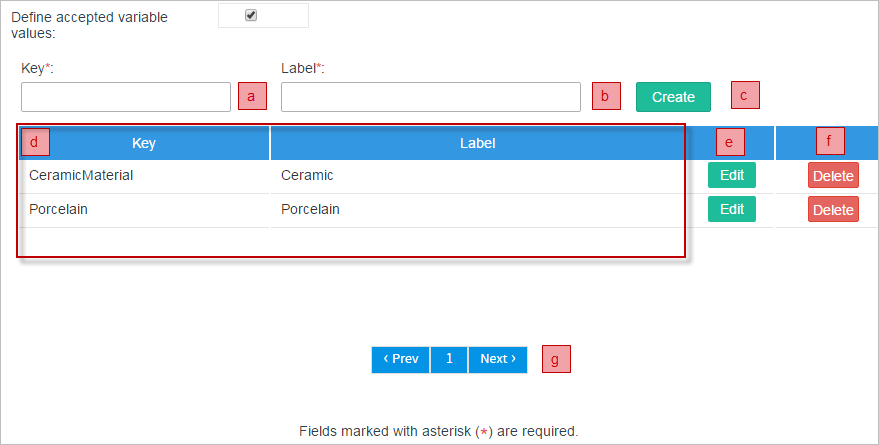Click the red annotation marker 'a'
Image resolution: width=879 pixels, height=445 pixels.
tap(253, 96)
